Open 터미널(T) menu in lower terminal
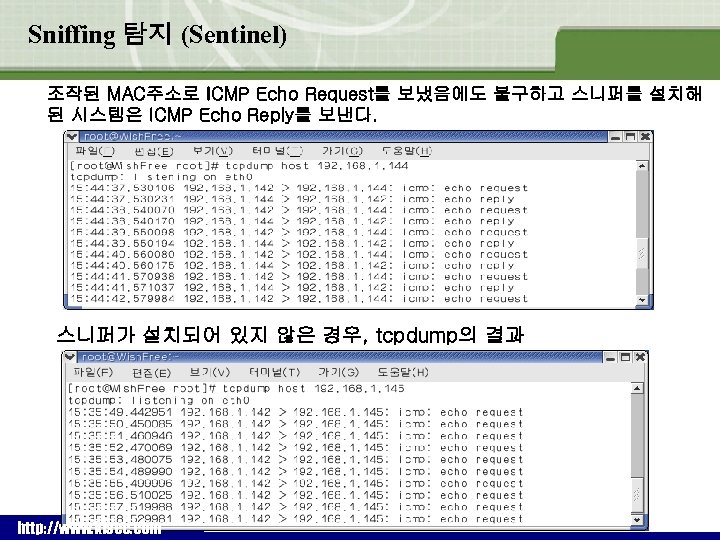Screen dimensions: 720x540 (x=274, y=372)
